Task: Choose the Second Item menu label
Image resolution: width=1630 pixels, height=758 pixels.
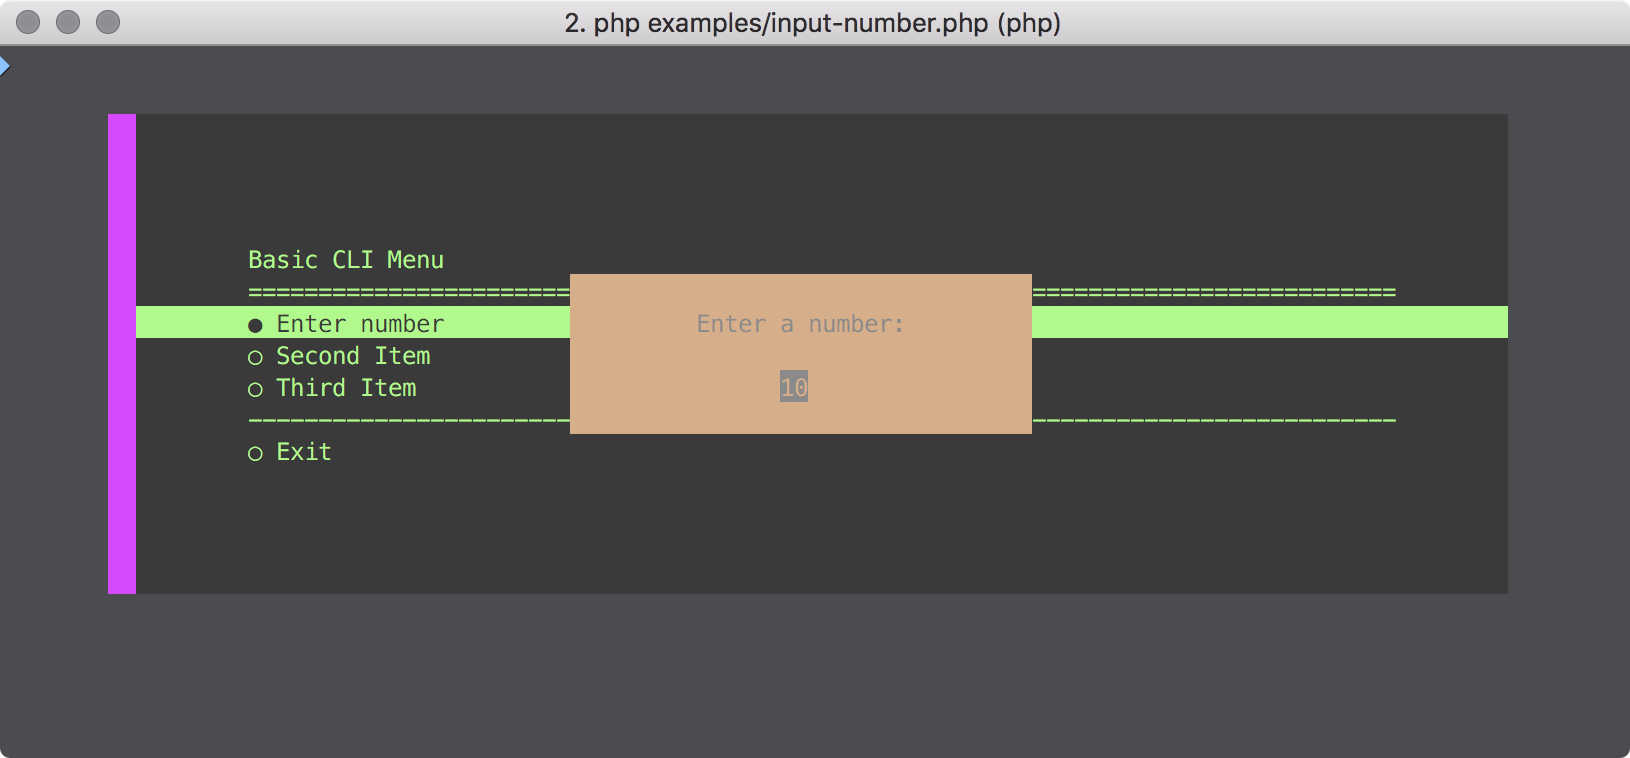Action: pos(353,356)
